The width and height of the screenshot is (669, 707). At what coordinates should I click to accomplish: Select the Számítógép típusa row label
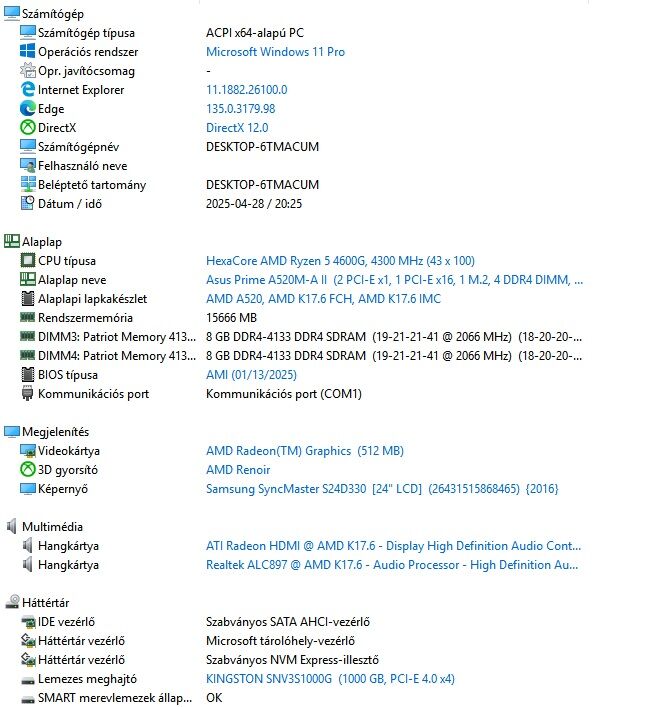pyautogui.click(x=86, y=33)
